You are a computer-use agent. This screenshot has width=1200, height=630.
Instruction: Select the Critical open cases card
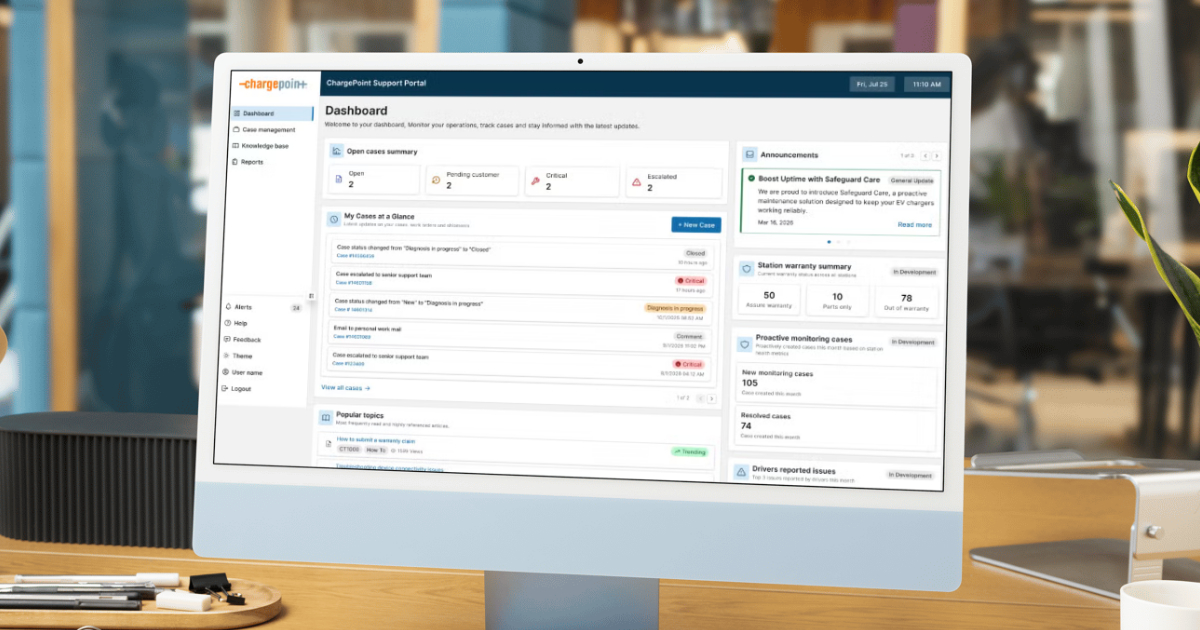coord(572,181)
